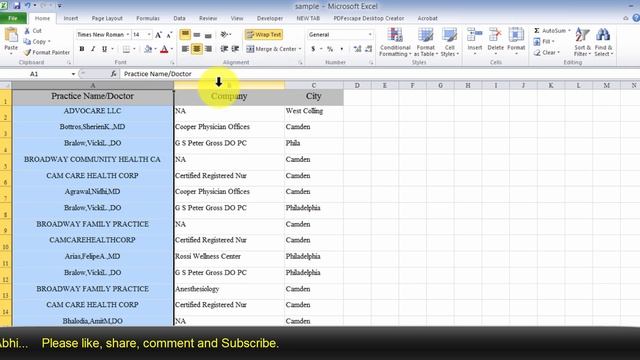Open the font size dropdown
Viewport: 640px width, 360px height.
149,35
